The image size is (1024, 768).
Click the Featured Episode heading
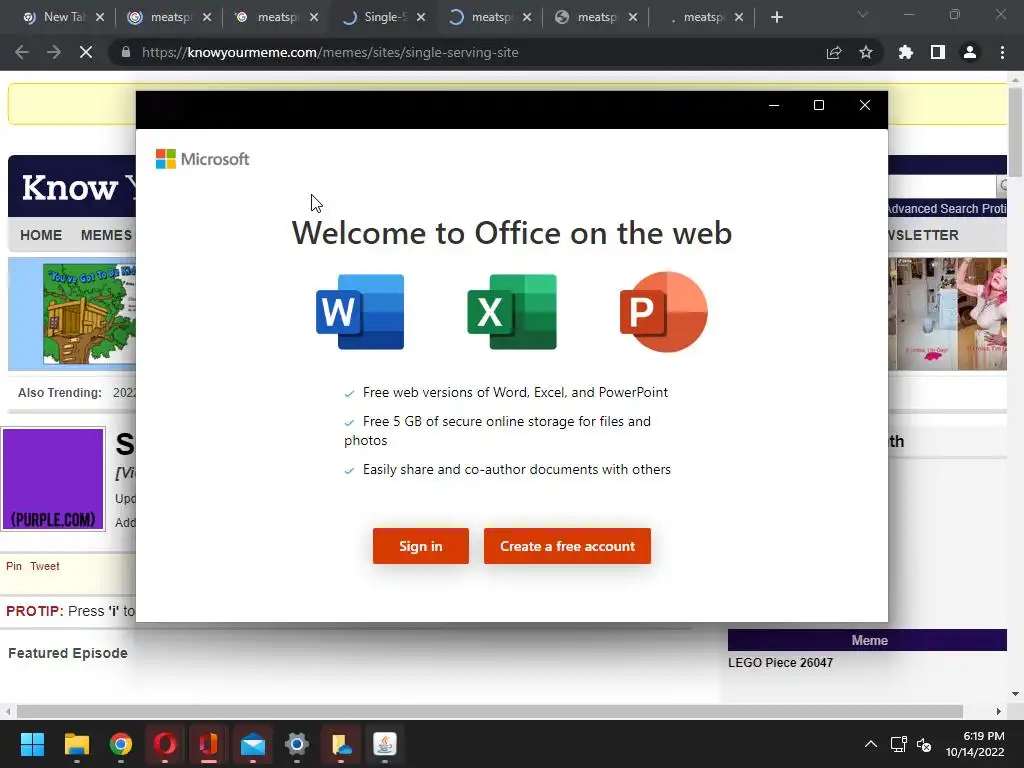tap(68, 653)
